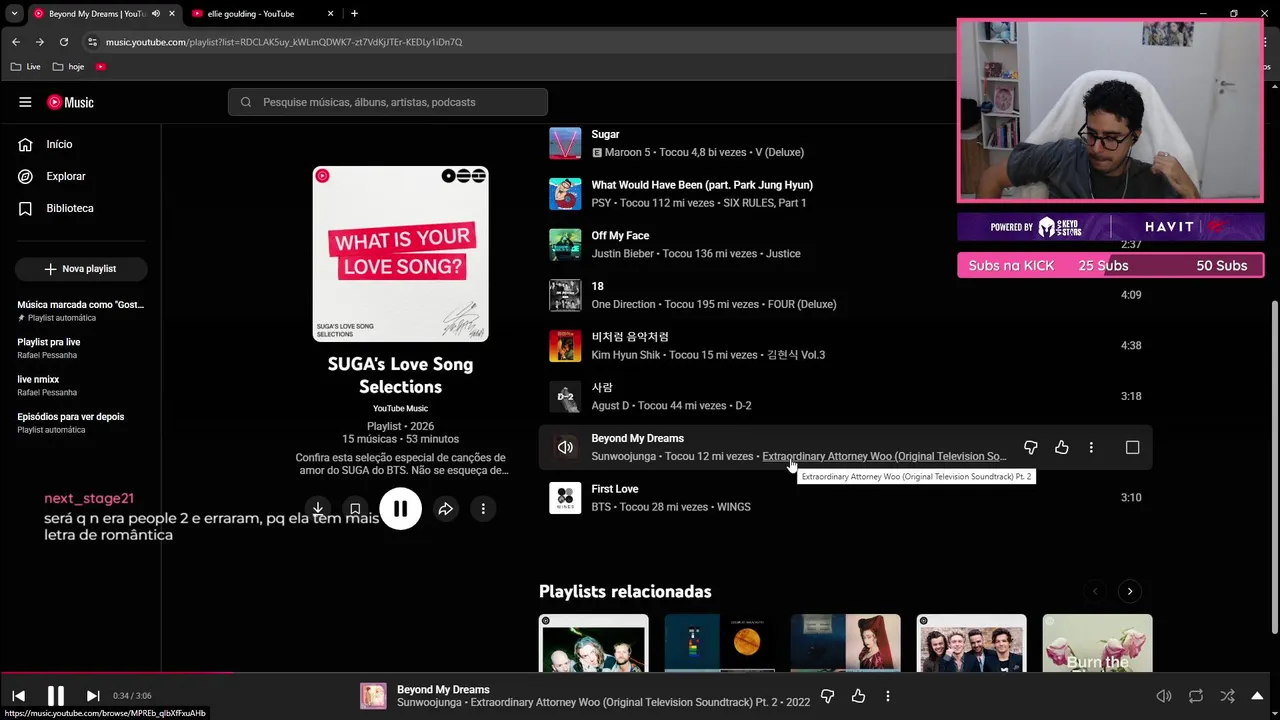Screen dimensions: 1280x720
Task: Click Sugar track thumbnail
Action: (565, 143)
